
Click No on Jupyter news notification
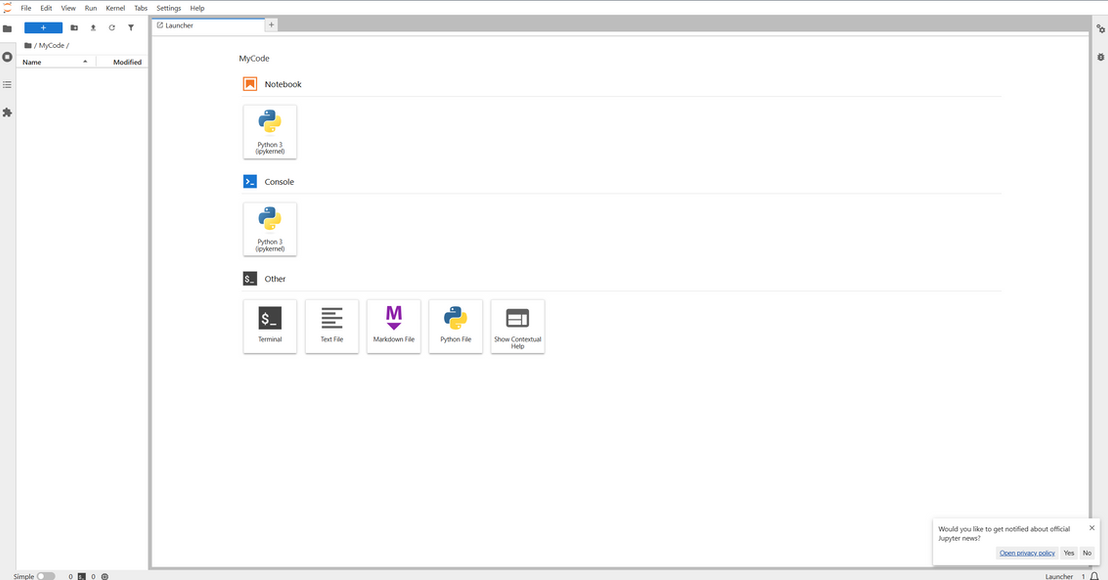point(1087,553)
